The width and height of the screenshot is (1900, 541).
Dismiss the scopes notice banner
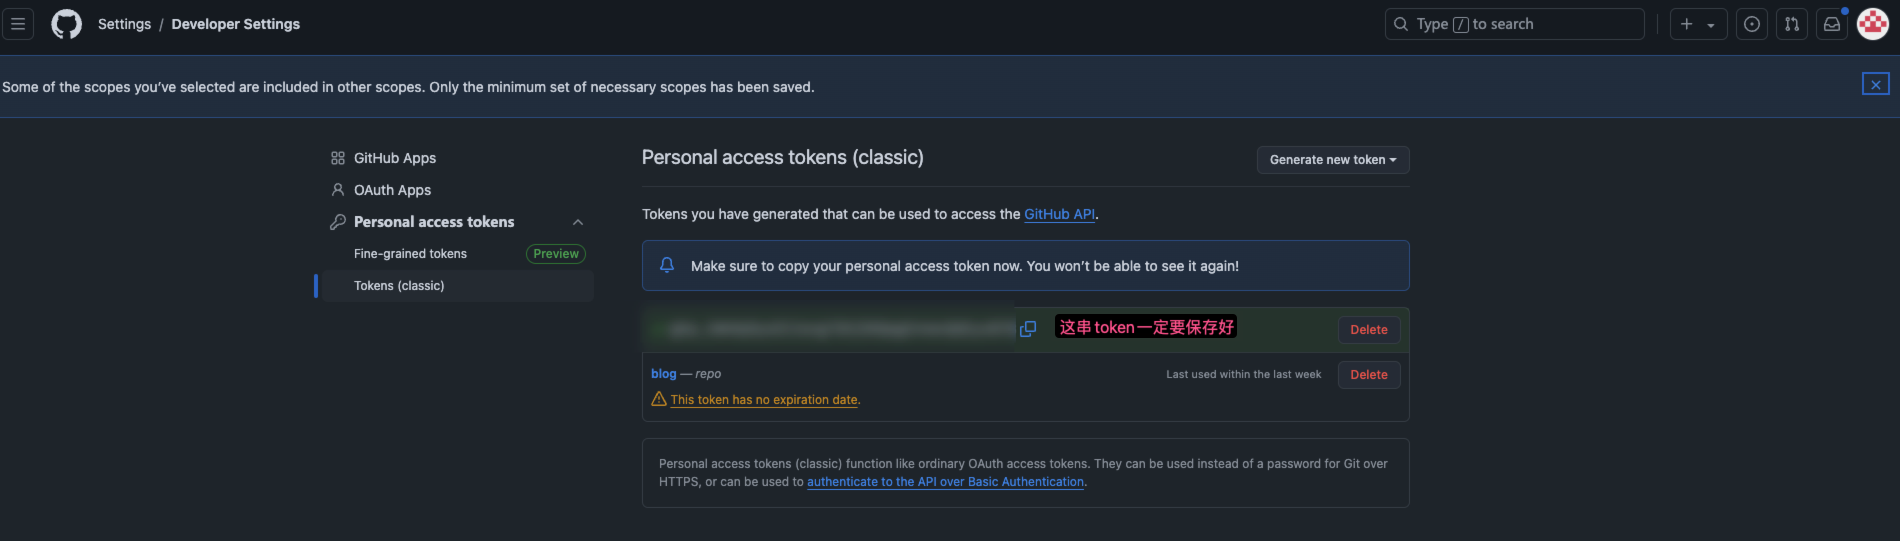click(x=1876, y=85)
